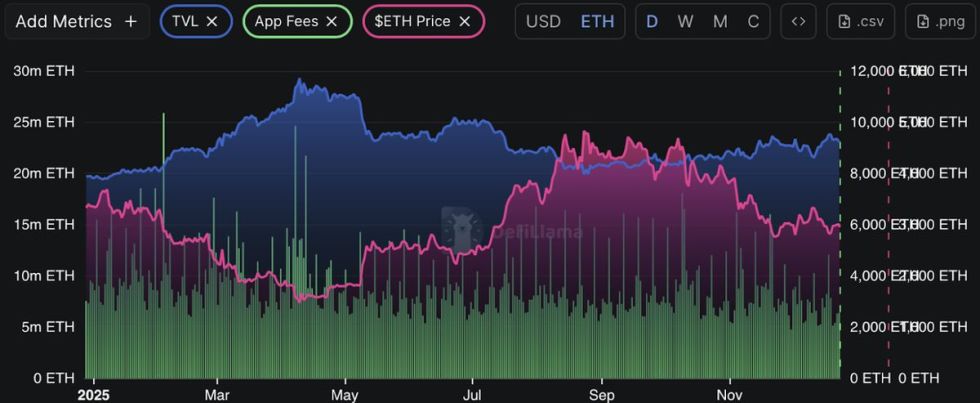This screenshot has width=980, height=403.
Task: Click the plus icon in Add Metrics
Action: pyautogui.click(x=130, y=21)
